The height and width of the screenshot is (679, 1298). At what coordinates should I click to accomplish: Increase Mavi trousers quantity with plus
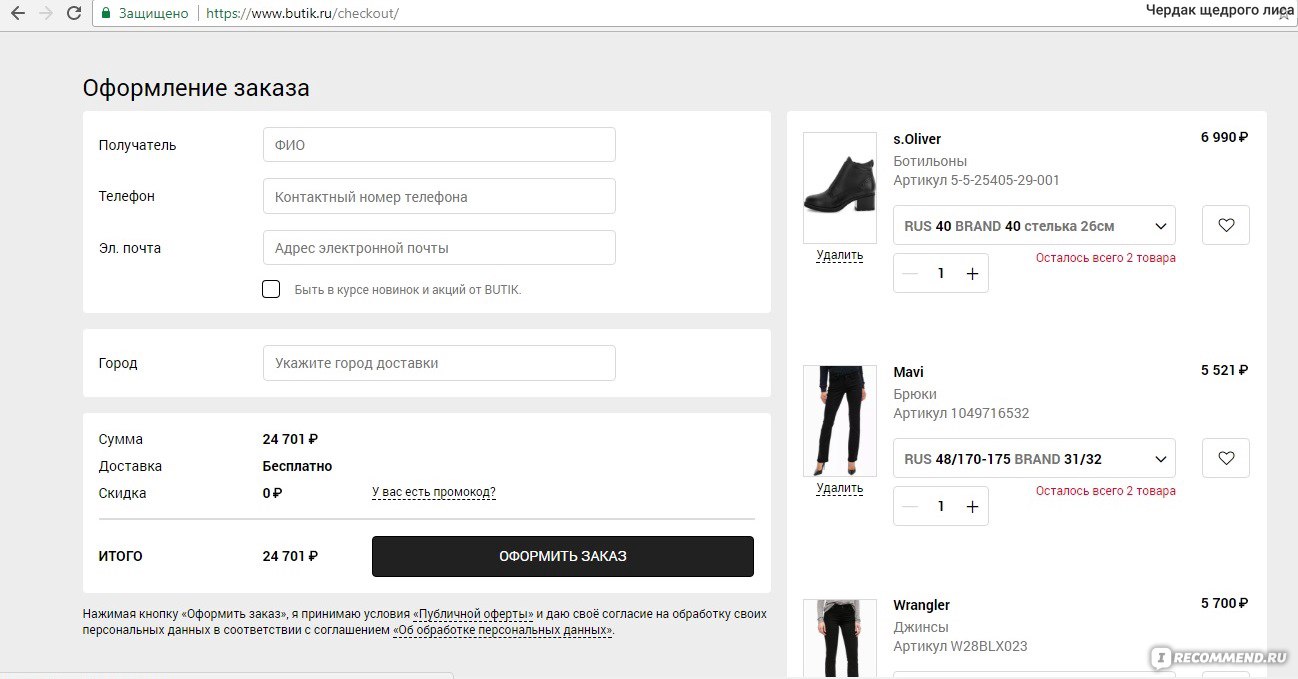point(972,507)
